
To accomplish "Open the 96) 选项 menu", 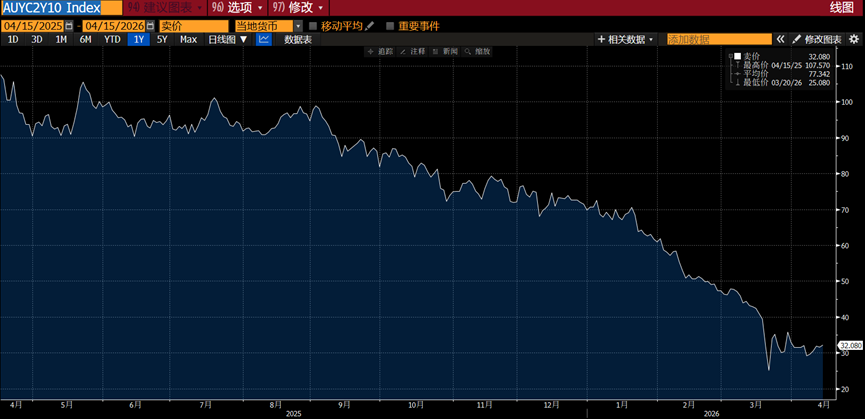I will click(236, 8).
